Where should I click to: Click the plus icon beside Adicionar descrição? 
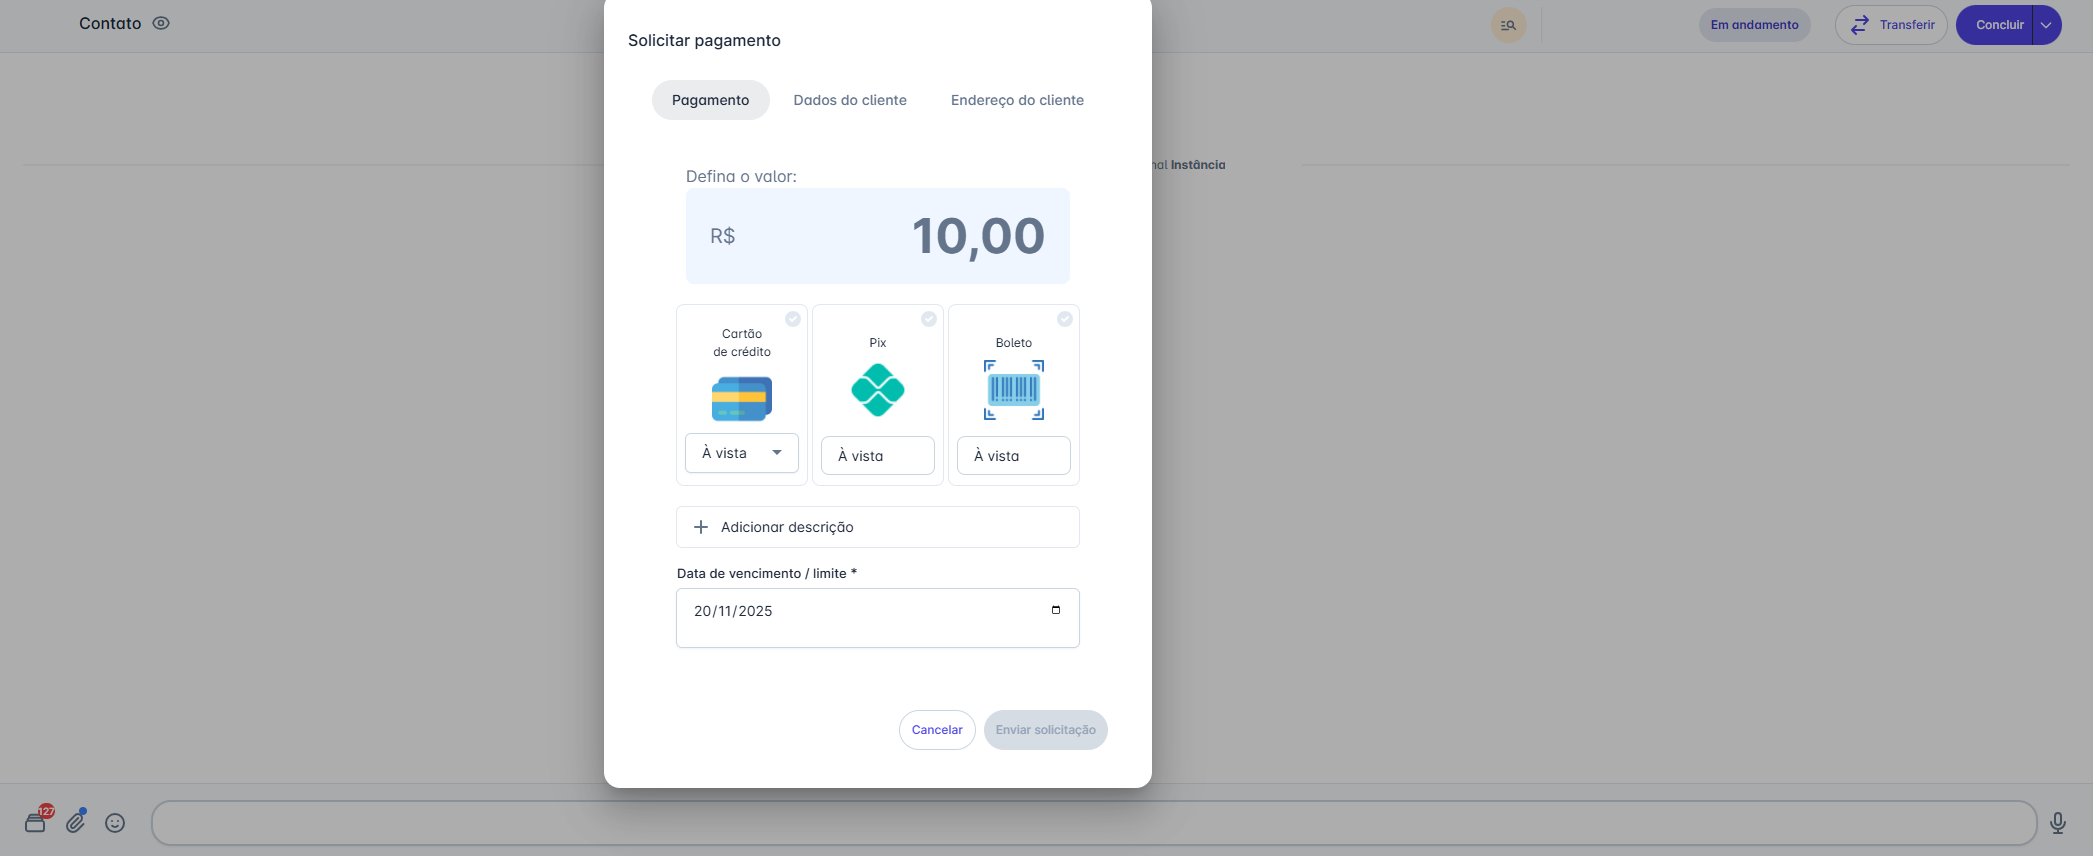click(701, 527)
